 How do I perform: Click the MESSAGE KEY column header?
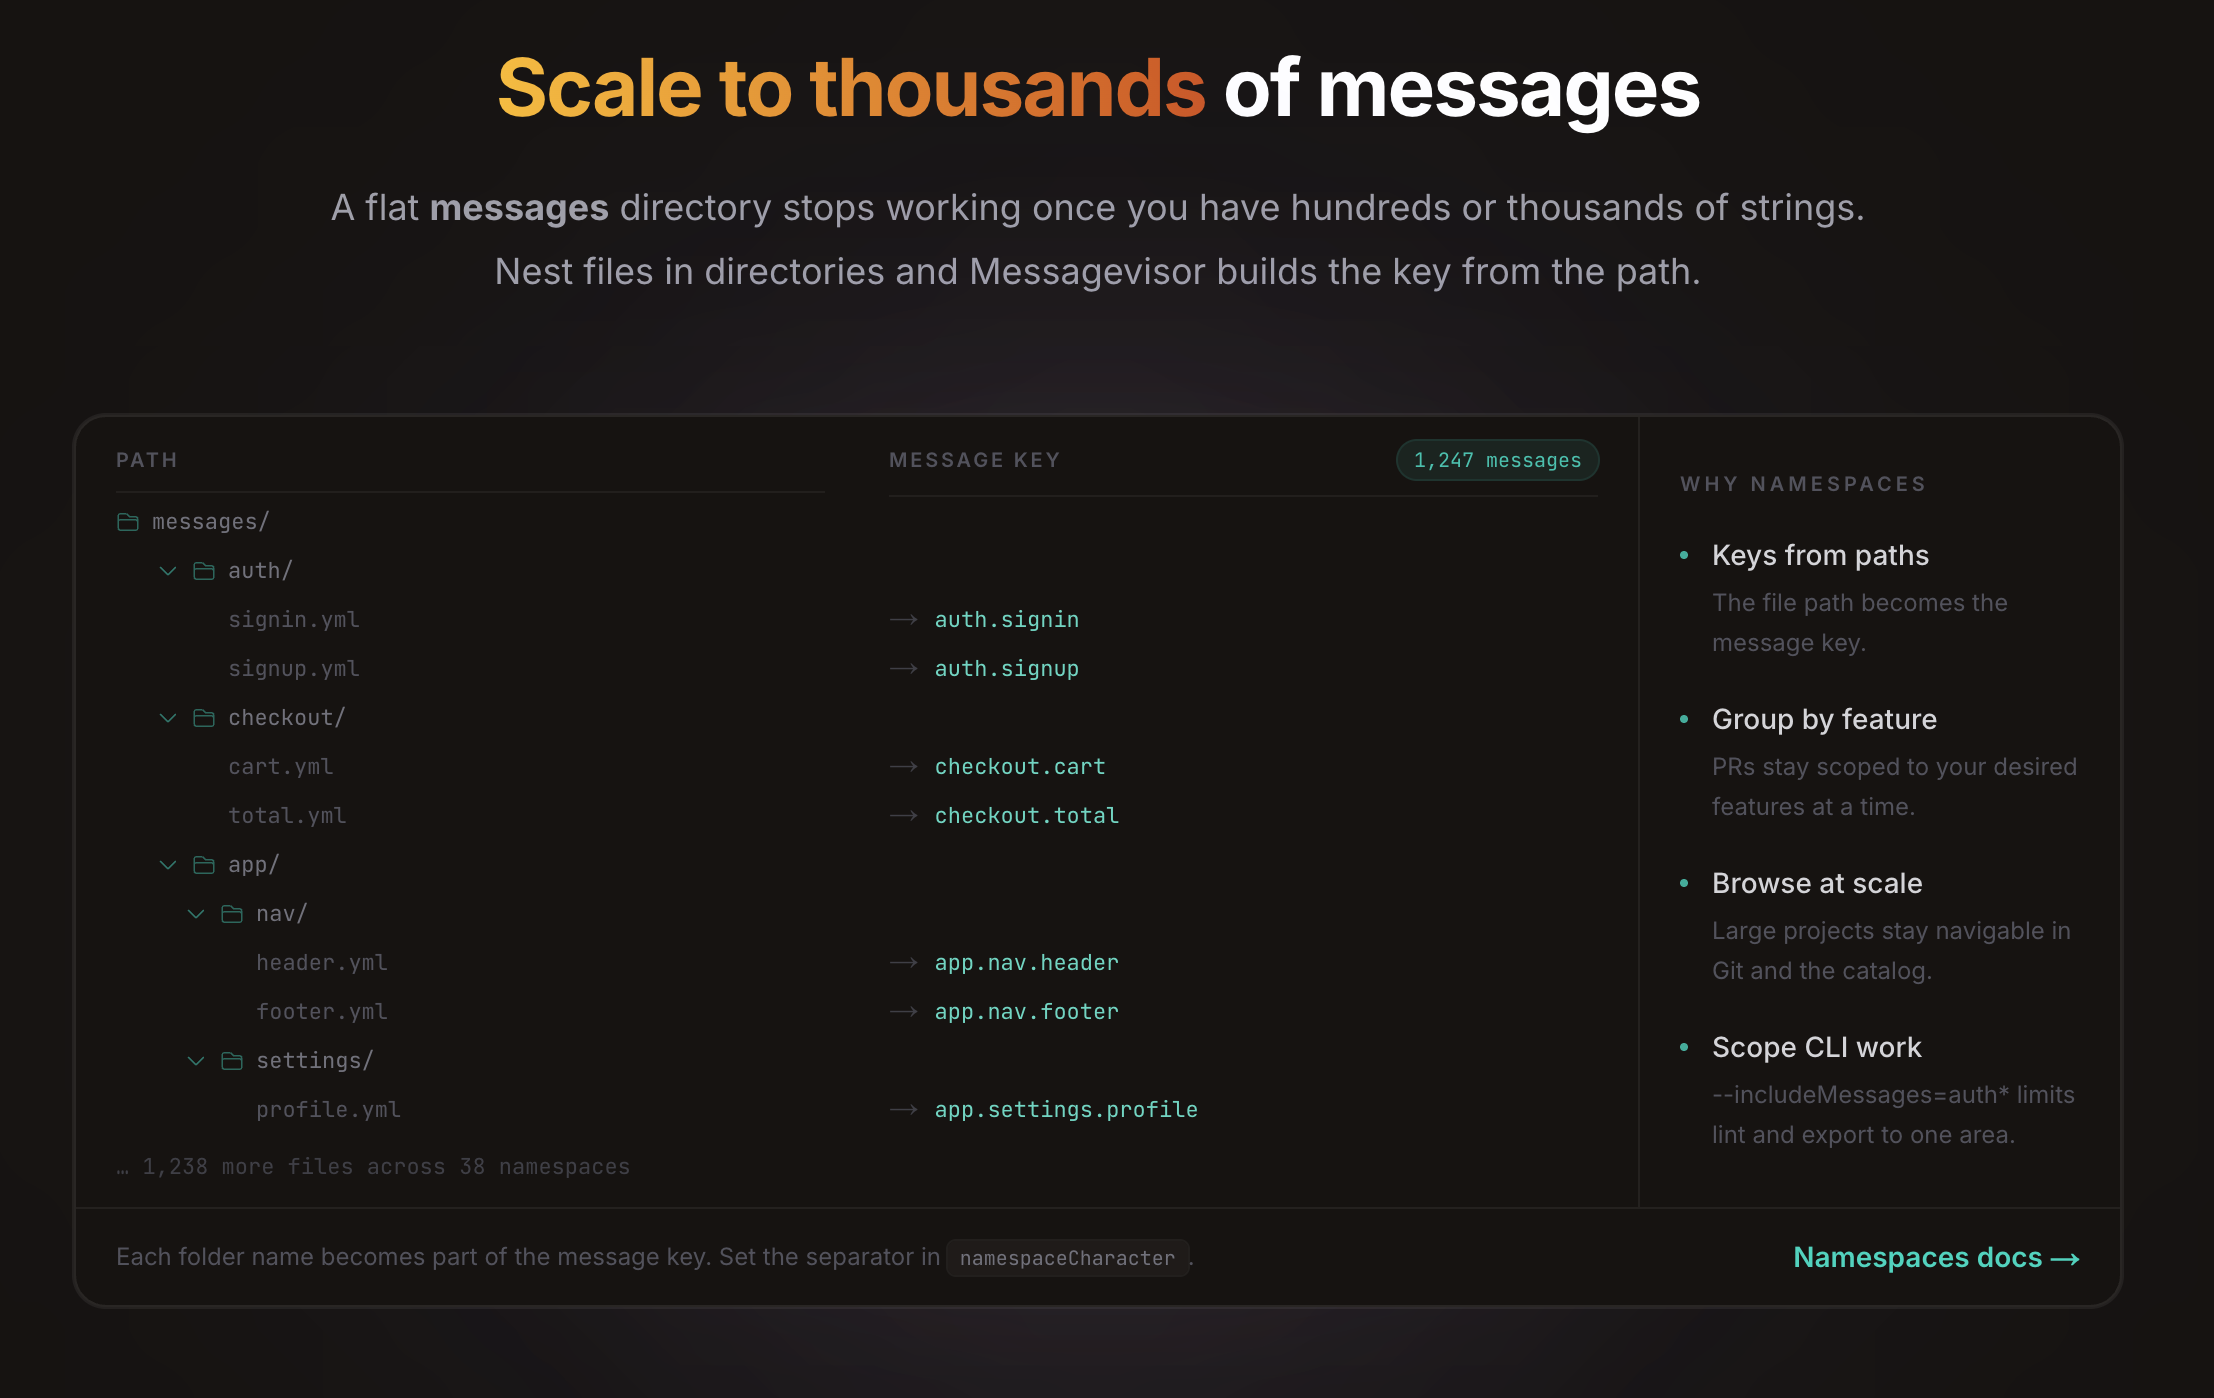coord(975,460)
